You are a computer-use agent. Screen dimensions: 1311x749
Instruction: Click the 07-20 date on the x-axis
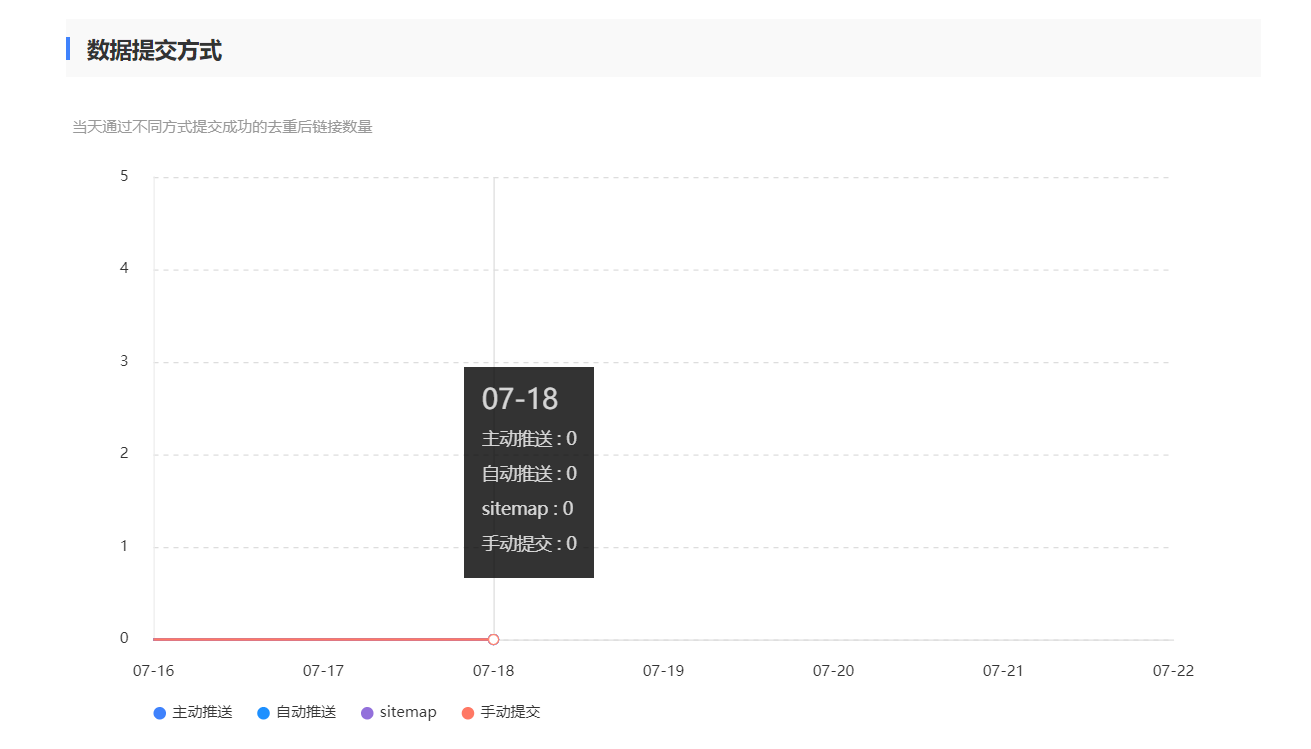tap(833, 671)
